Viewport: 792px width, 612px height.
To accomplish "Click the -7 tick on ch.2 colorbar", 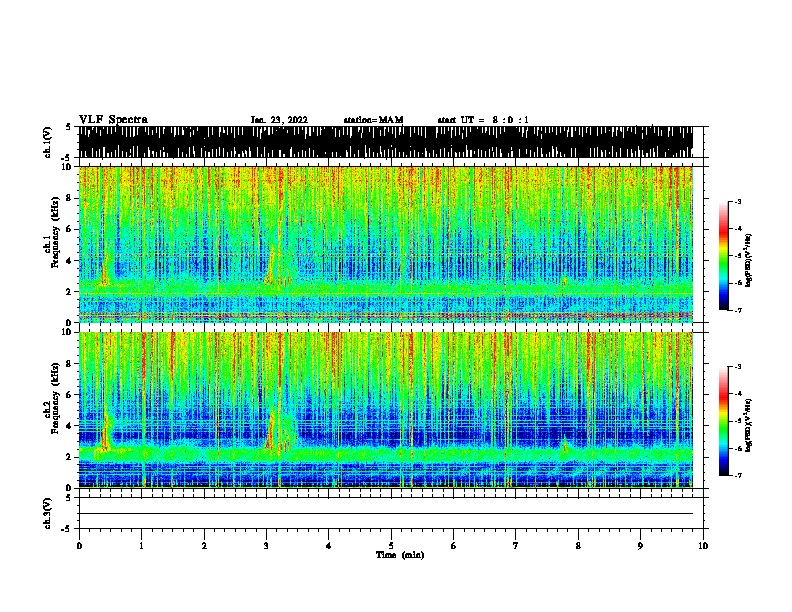I will click(x=738, y=475).
